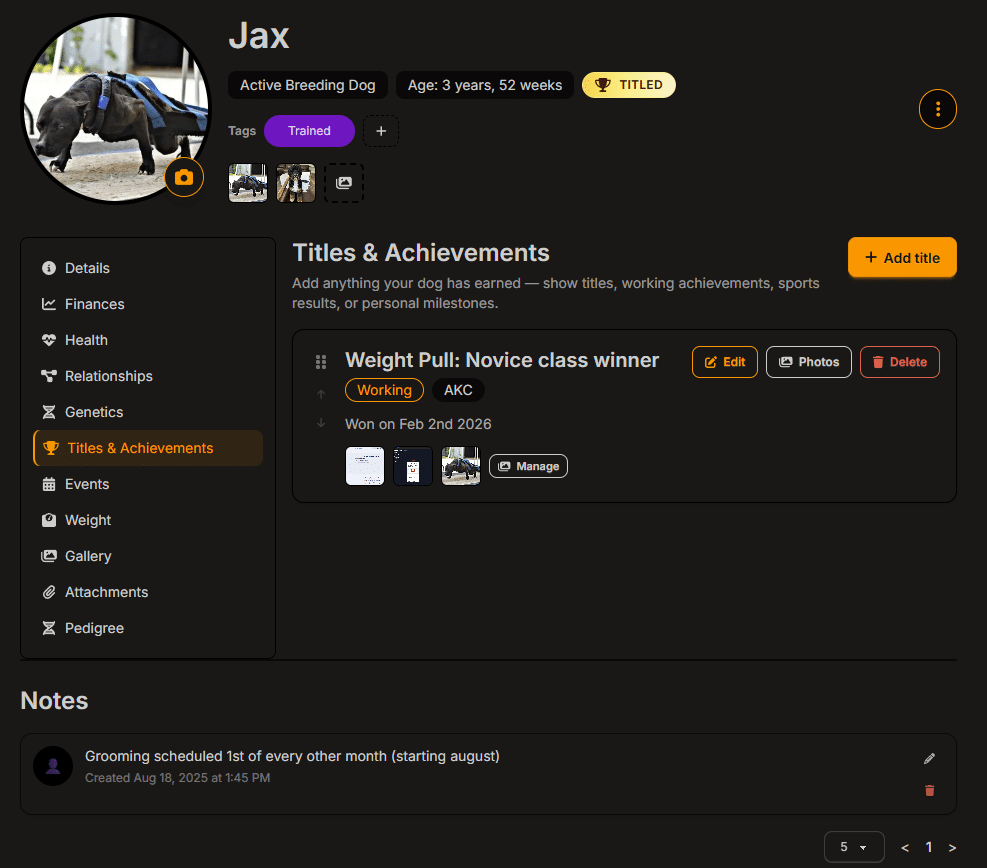Open the notes per page dropdown
This screenshot has height=868, width=987.
pyautogui.click(x=853, y=847)
